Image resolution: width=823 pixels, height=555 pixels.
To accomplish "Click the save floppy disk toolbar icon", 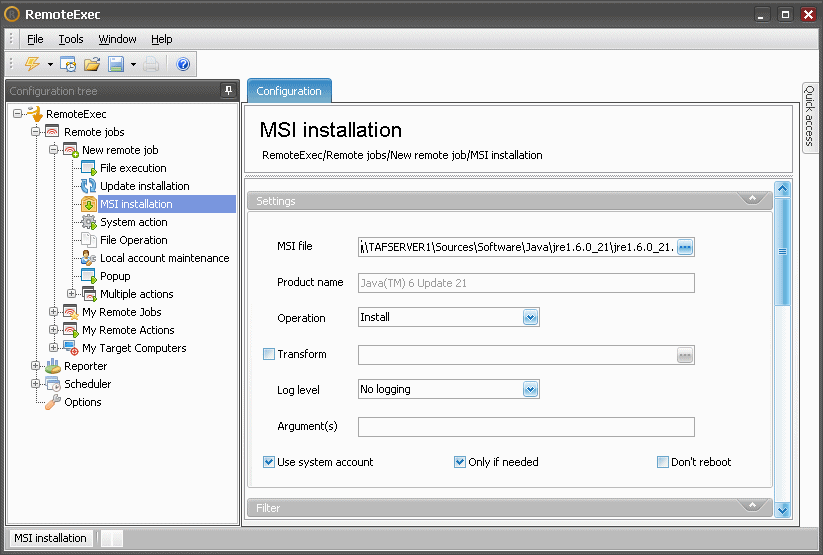I will [x=115, y=64].
